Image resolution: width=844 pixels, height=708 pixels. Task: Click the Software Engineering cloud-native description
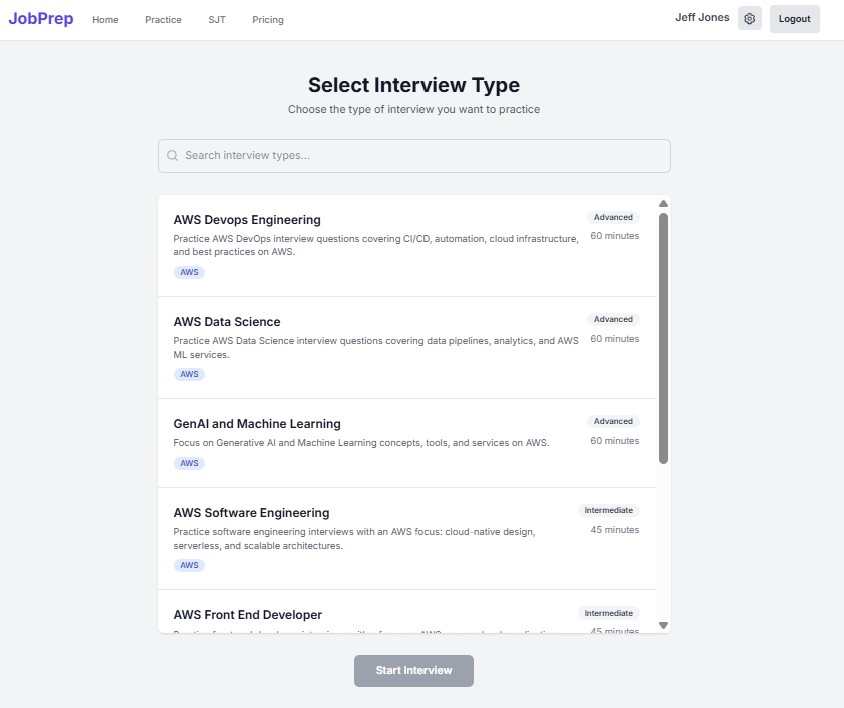[x=354, y=538]
